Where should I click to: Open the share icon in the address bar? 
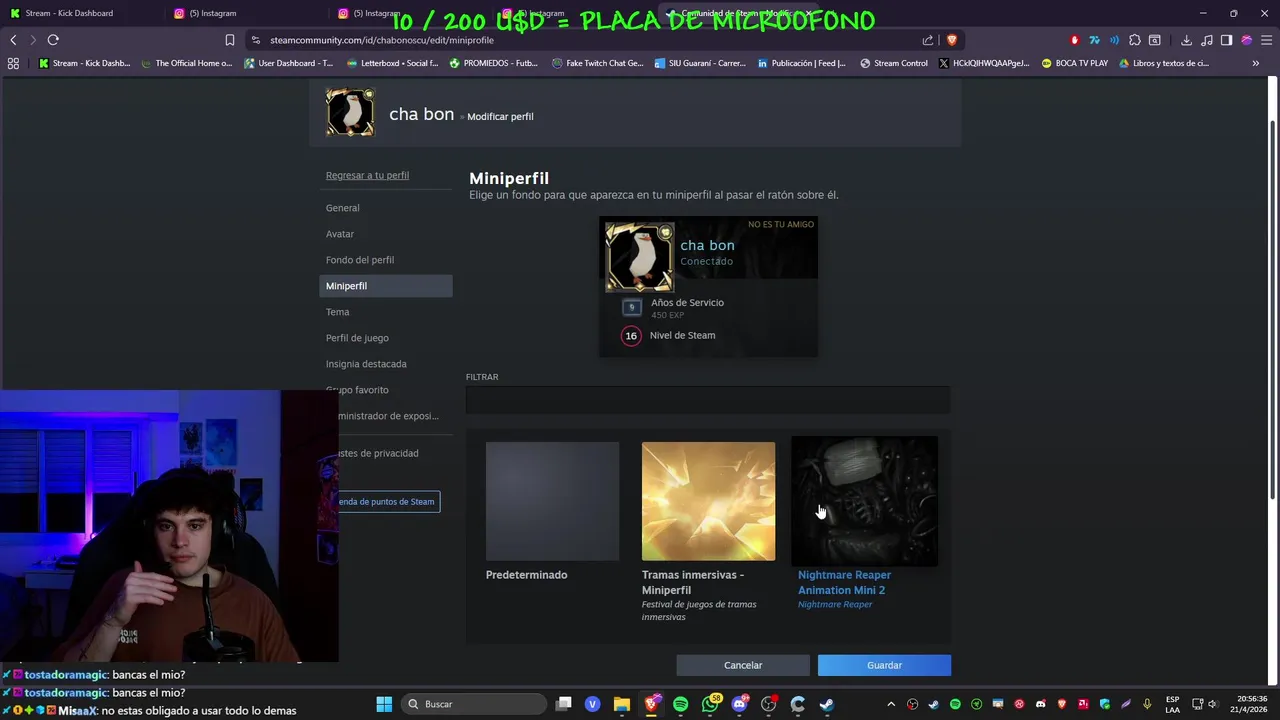[x=928, y=40]
